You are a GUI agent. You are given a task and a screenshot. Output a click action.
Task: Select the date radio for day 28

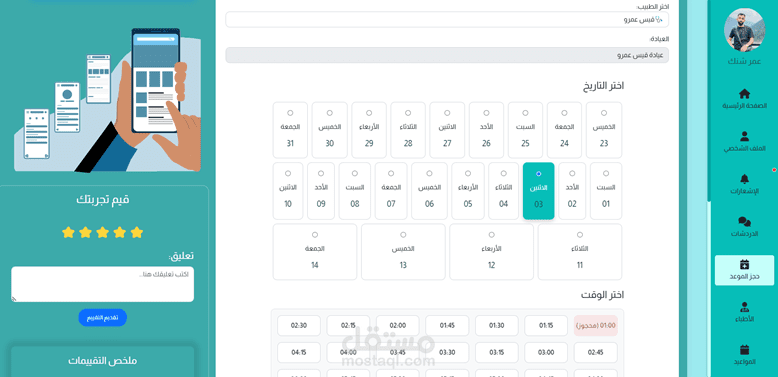click(x=408, y=113)
